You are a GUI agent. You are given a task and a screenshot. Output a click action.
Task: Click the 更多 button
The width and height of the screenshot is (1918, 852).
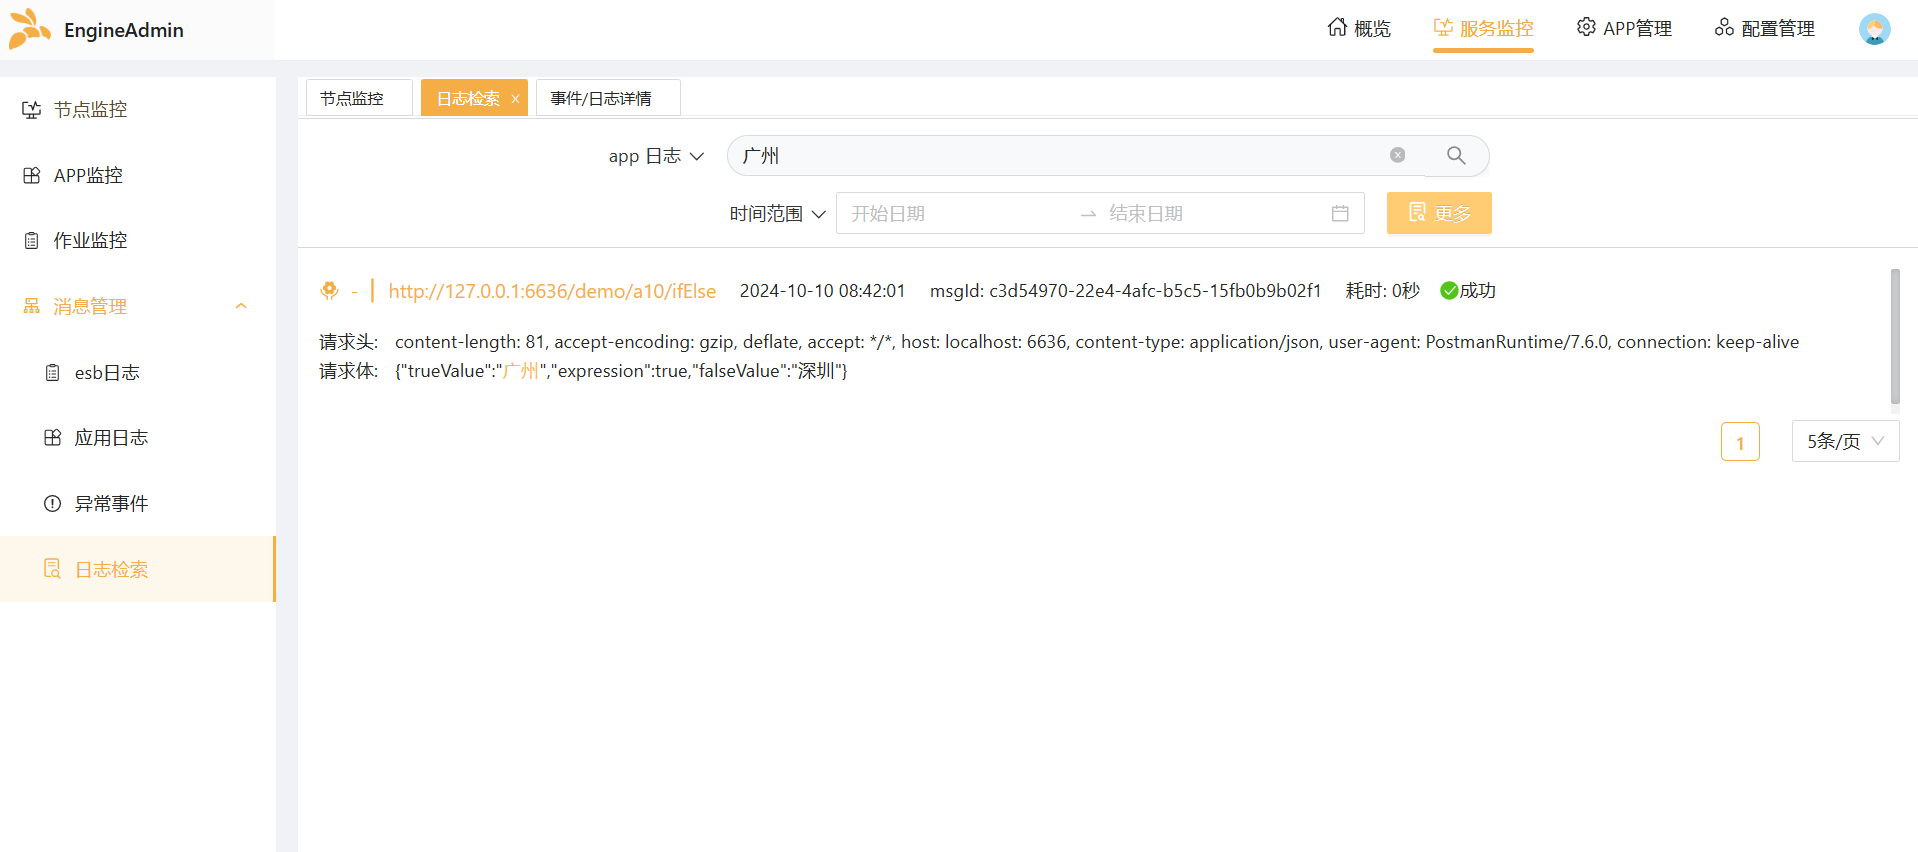click(x=1439, y=213)
